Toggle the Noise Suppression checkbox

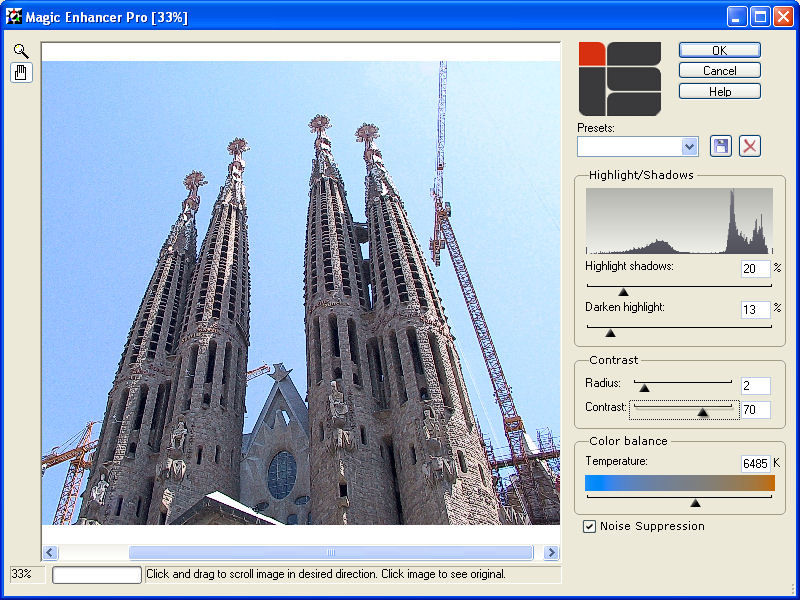[x=590, y=526]
